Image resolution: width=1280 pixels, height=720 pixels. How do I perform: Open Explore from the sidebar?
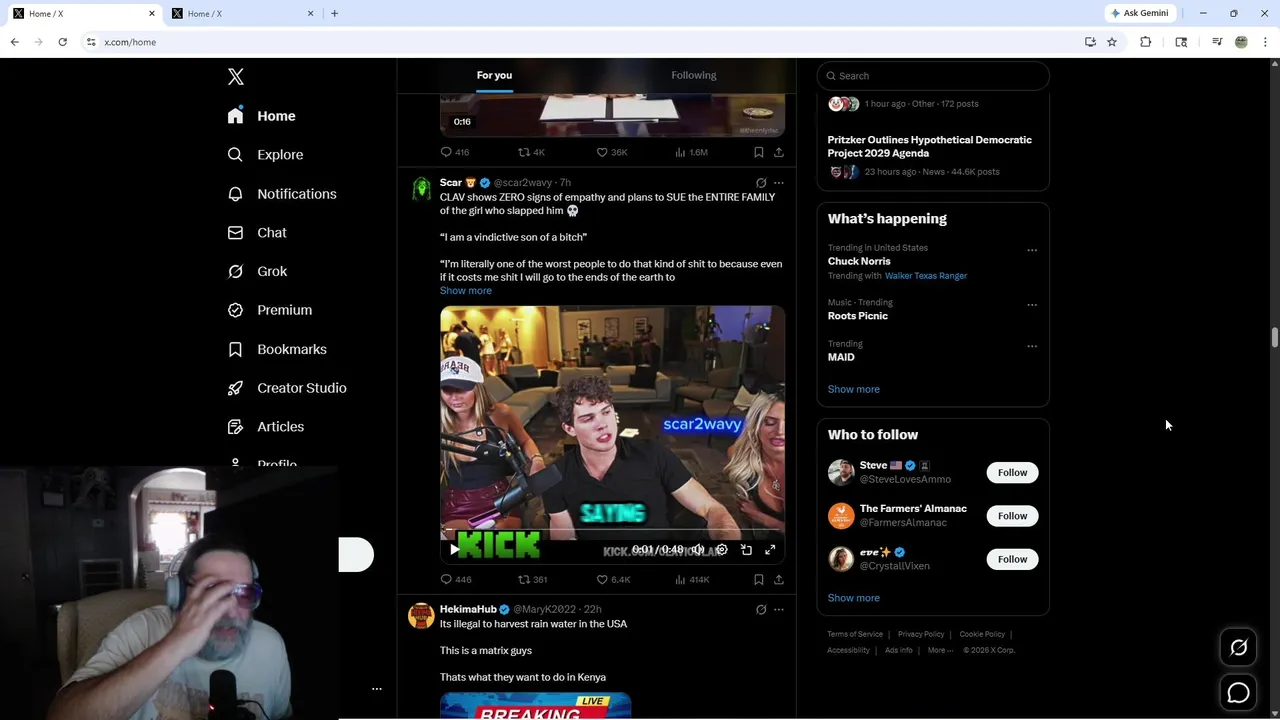click(x=265, y=155)
